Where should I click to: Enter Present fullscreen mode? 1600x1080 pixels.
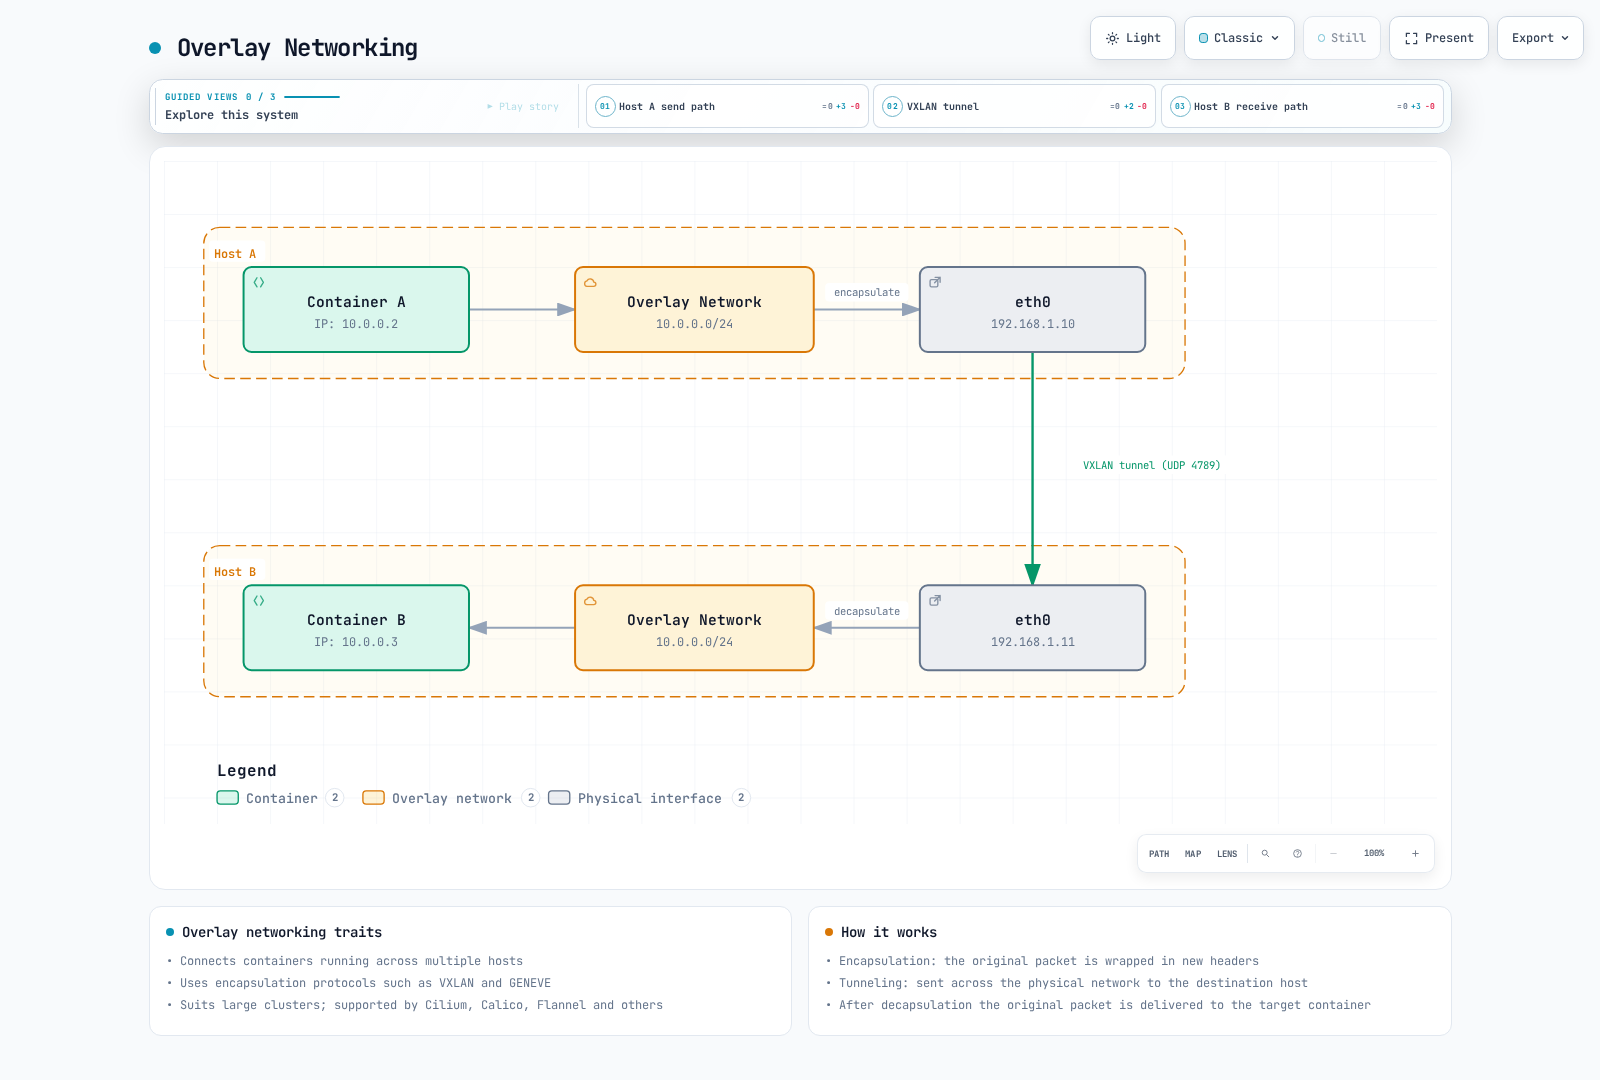click(x=1439, y=38)
